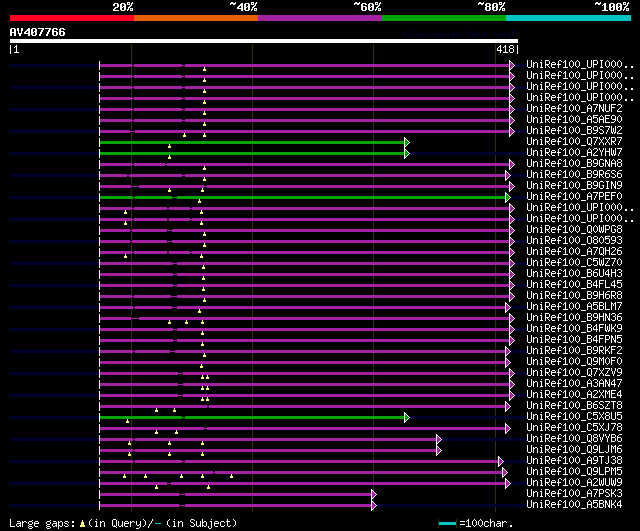This screenshot has width=640, height=531.
Task: Click the arrowhead ending the Q8VYB6 alignment
Action: [439, 440]
